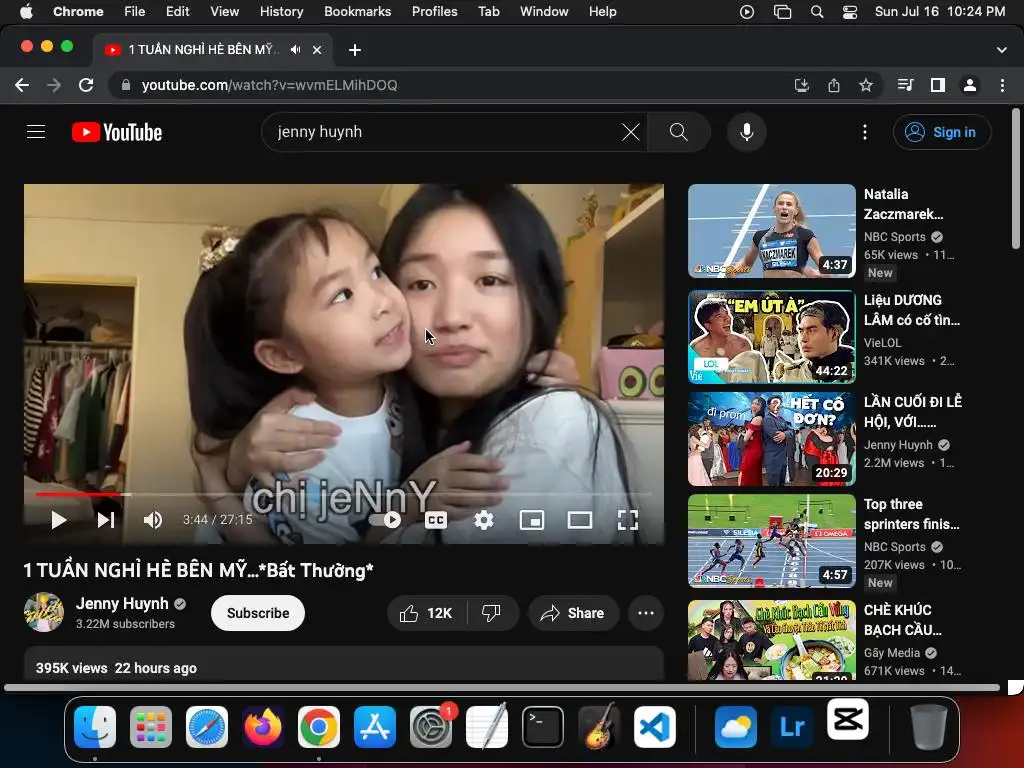The image size is (1024, 768).
Task: Open the LẦN CUỐI ĐI LỄ HỘI thumbnail
Action: tap(771, 439)
